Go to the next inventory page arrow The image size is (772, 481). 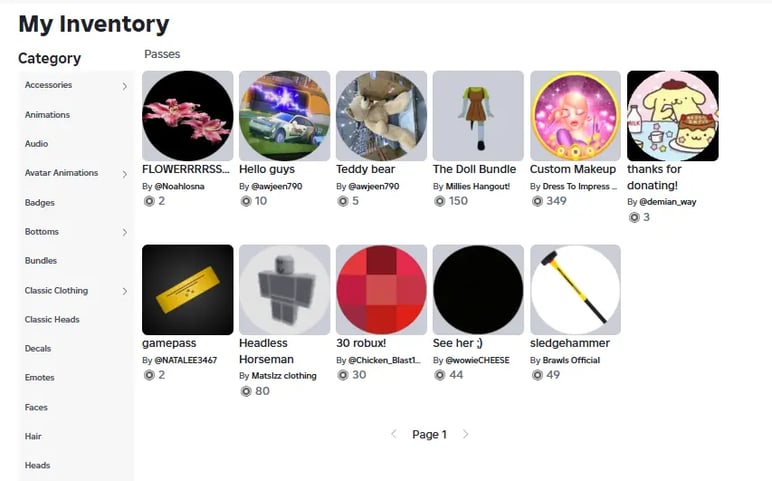(465, 434)
